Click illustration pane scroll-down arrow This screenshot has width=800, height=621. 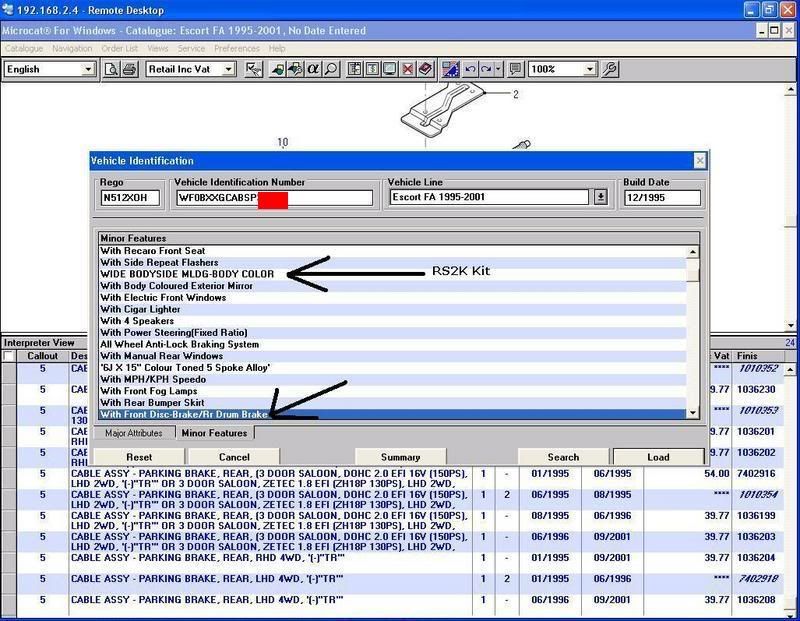point(790,326)
